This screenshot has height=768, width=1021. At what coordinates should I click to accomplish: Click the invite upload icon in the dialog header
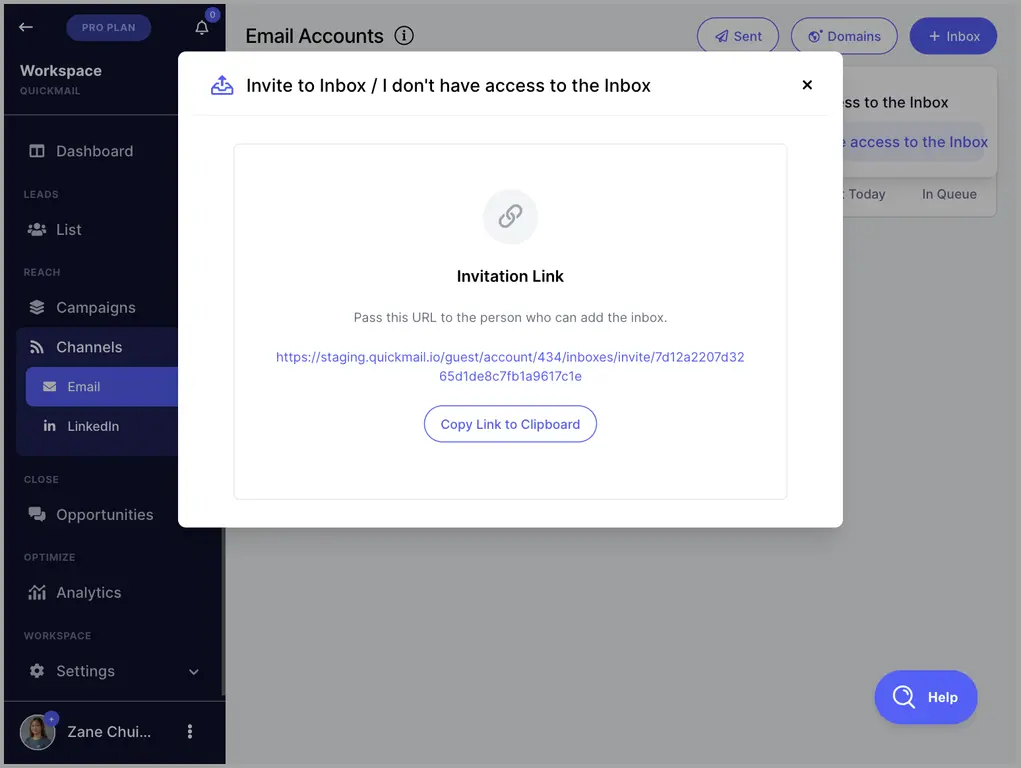tap(222, 85)
